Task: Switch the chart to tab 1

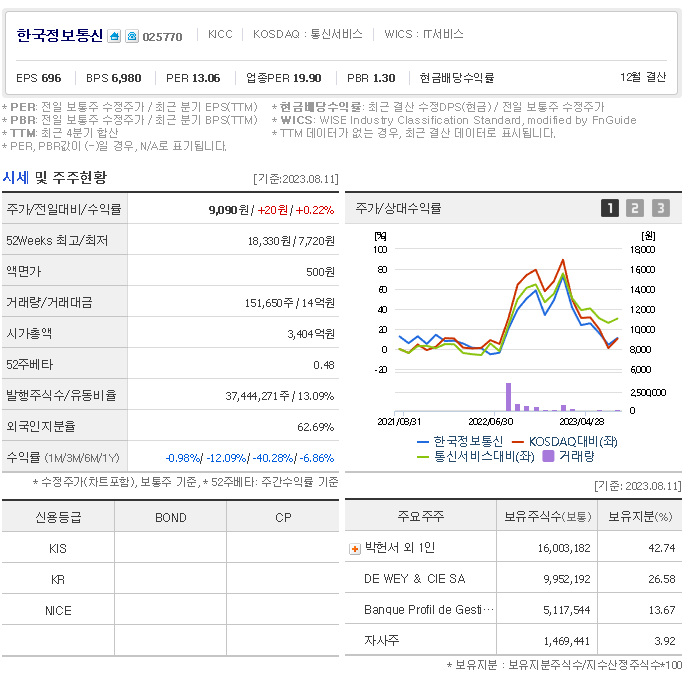Action: (x=609, y=208)
